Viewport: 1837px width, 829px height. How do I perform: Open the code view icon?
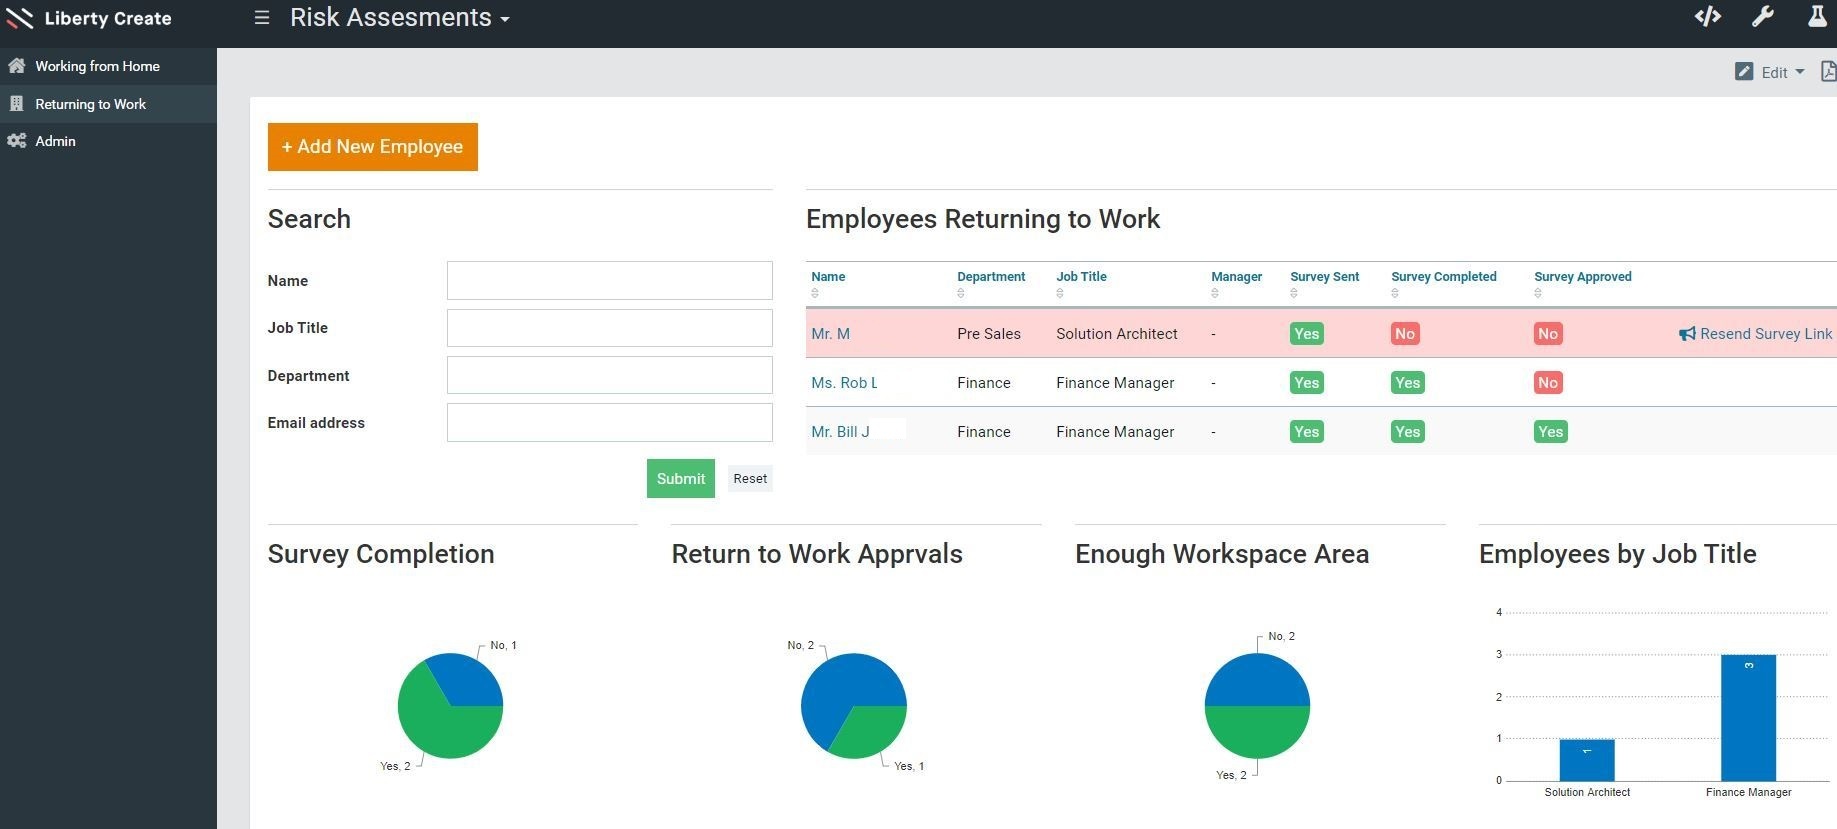[x=1707, y=17]
